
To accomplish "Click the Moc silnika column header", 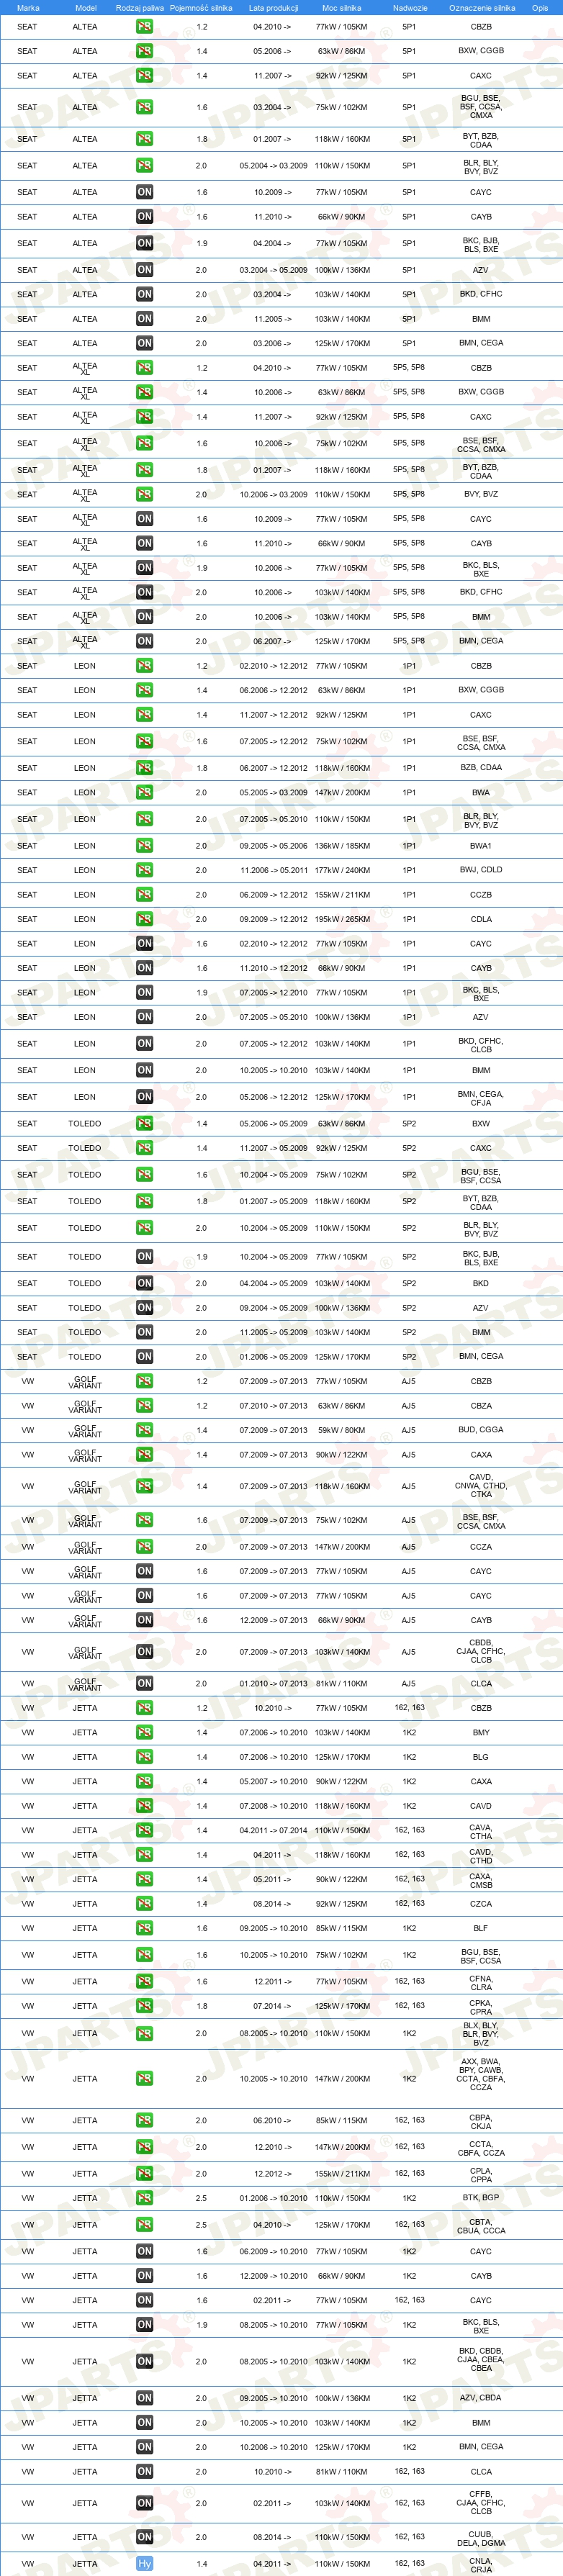I will click(342, 7).
